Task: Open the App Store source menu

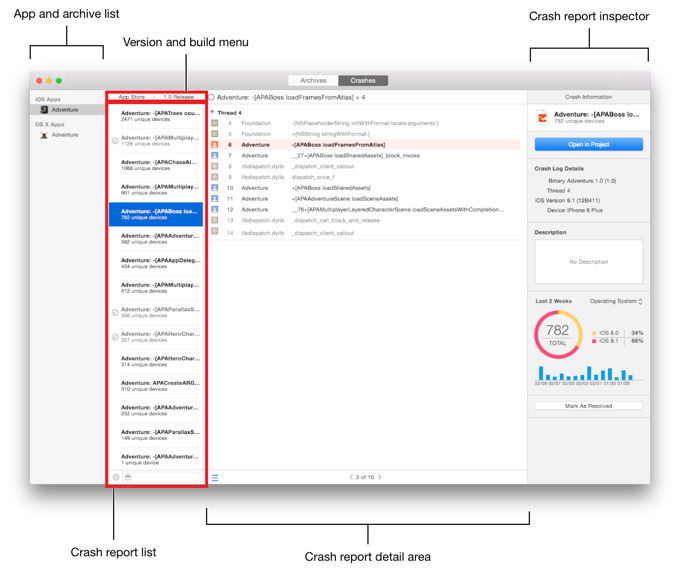Action: 131,97
